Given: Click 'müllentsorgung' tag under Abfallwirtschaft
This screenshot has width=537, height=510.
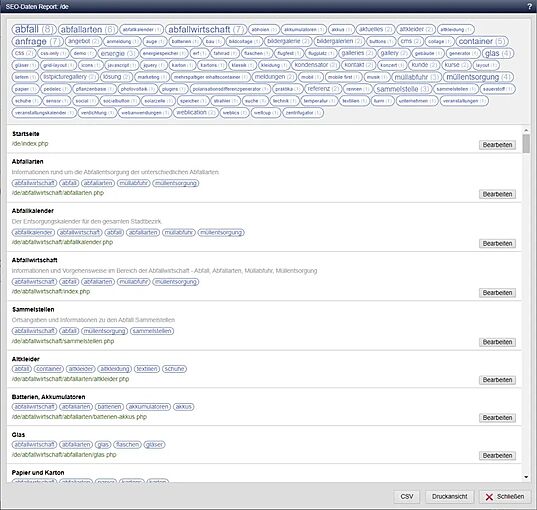Looking at the screenshot, I should click(x=176, y=282).
